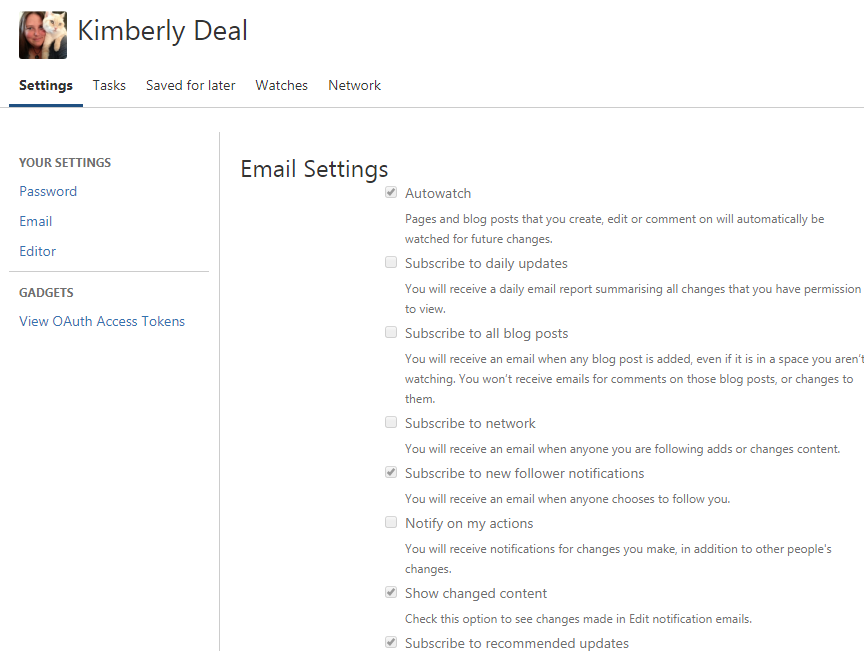Screen dimensions: 864x651
Task: Open the Password settings link
Action: click(48, 191)
